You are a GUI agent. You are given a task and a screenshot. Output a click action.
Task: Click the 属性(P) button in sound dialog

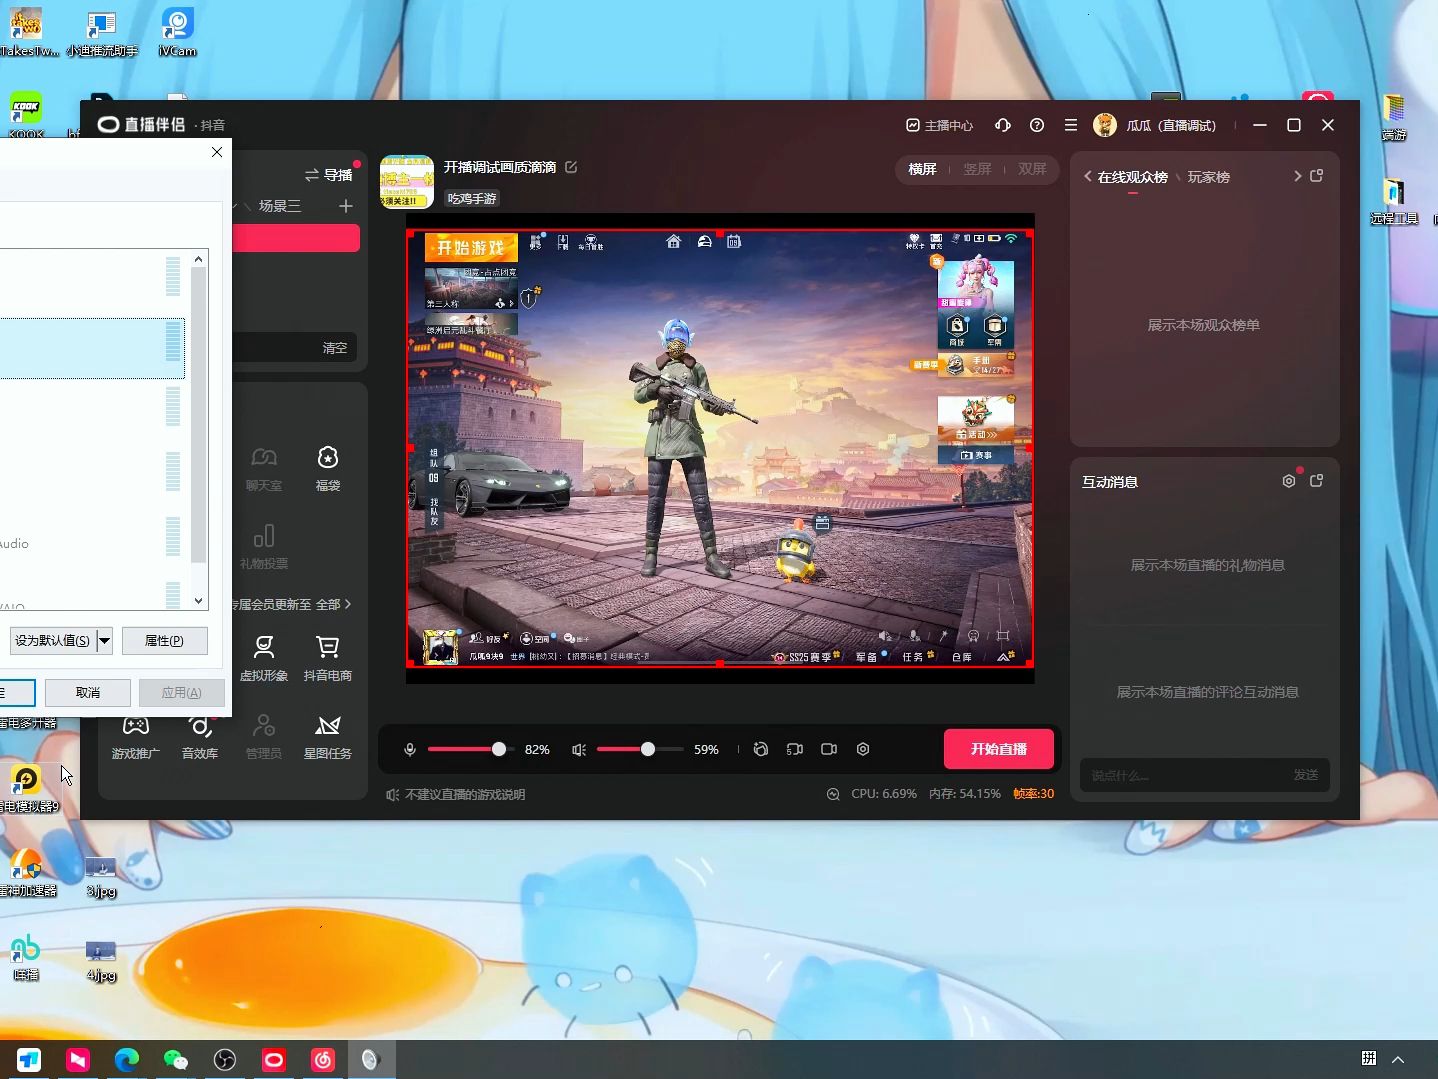click(x=165, y=641)
